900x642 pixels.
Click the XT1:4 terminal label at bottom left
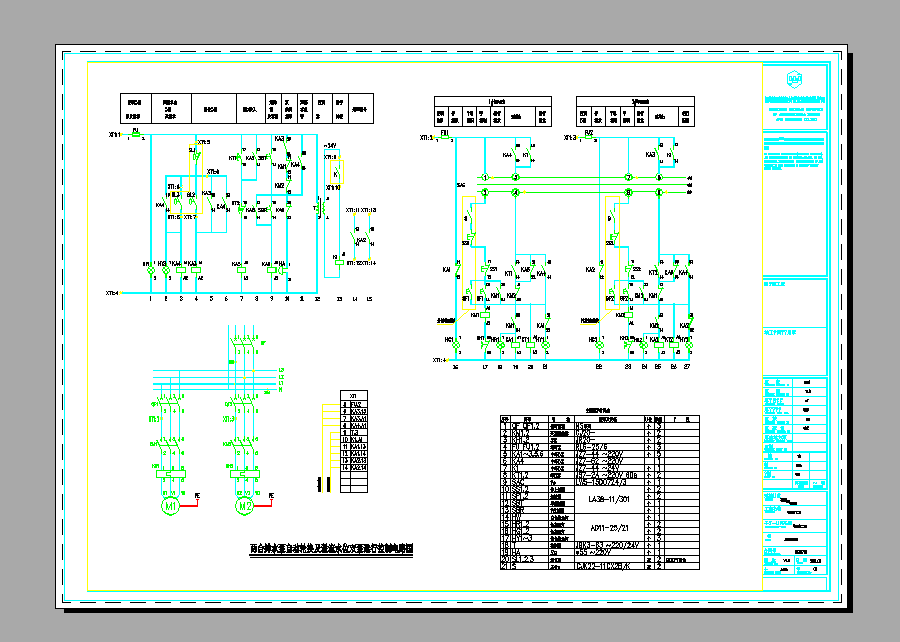pos(112,293)
